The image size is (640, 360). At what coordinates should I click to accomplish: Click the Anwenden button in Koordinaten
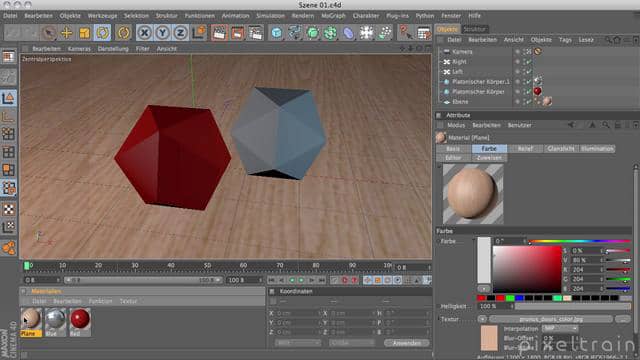click(407, 343)
